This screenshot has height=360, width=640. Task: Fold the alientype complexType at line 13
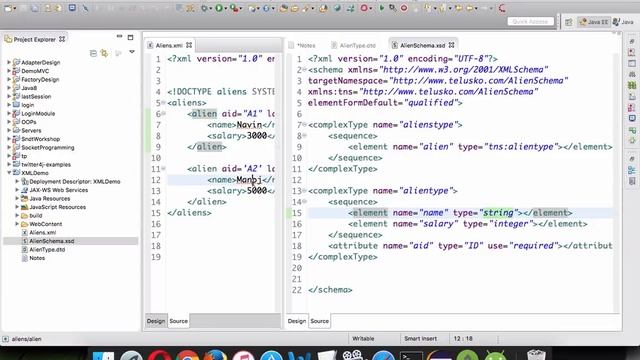304,191
